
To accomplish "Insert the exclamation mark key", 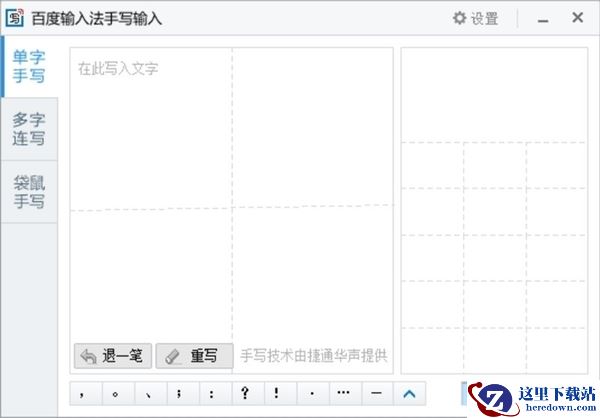I will [280, 393].
